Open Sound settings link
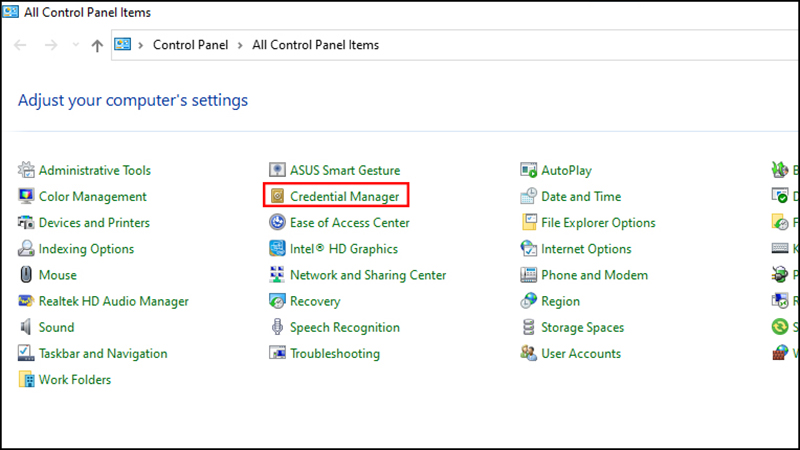This screenshot has height=450, width=800. [57, 327]
